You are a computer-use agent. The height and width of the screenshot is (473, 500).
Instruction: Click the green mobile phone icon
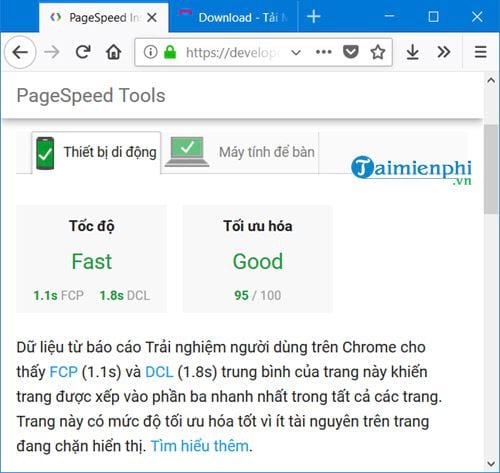tap(45, 153)
